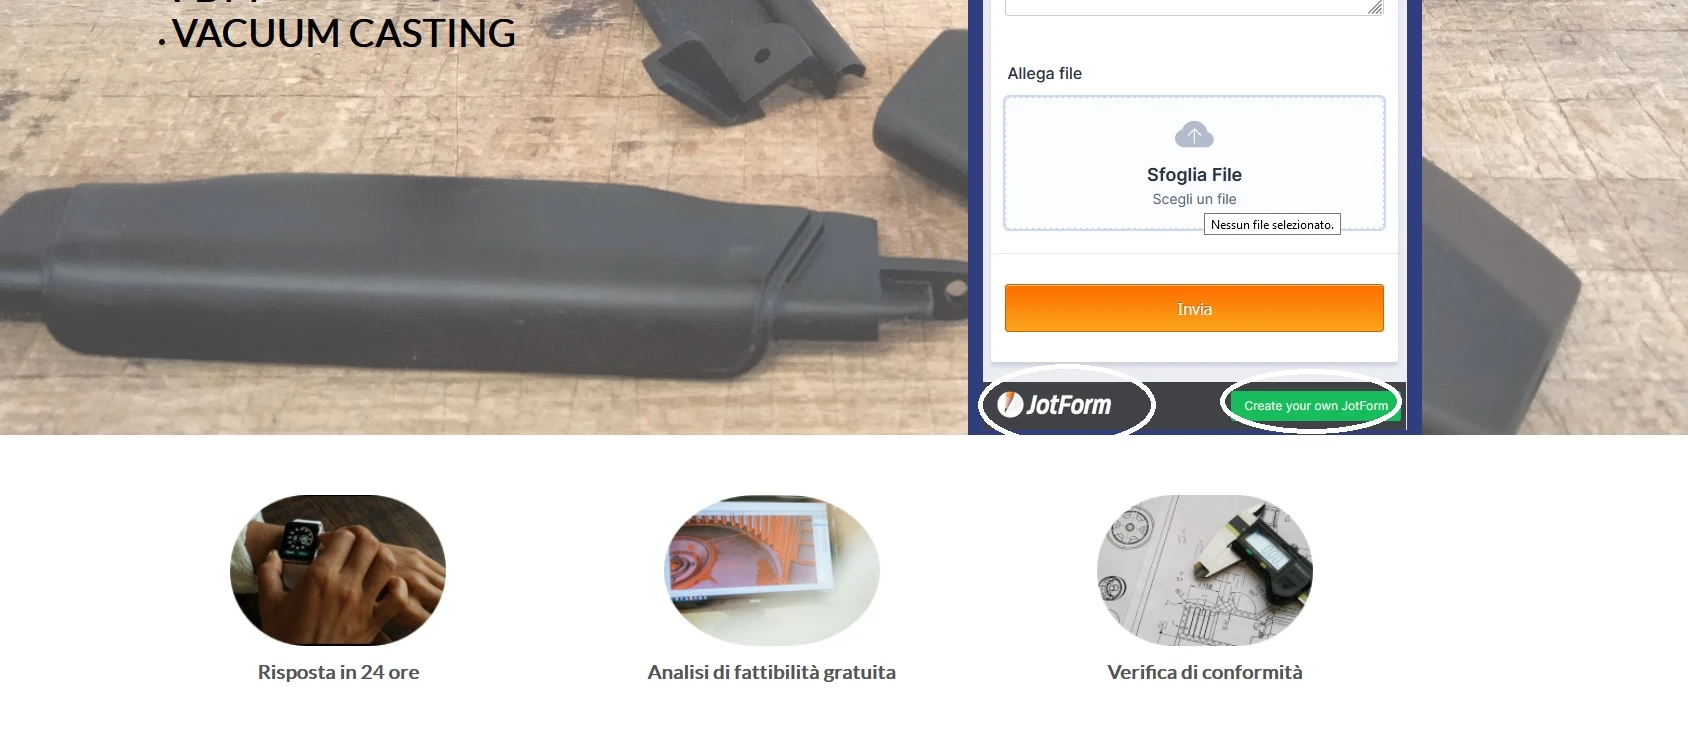
Task: Click Analisi di fattibilità gratuita caption
Action: tap(772, 672)
